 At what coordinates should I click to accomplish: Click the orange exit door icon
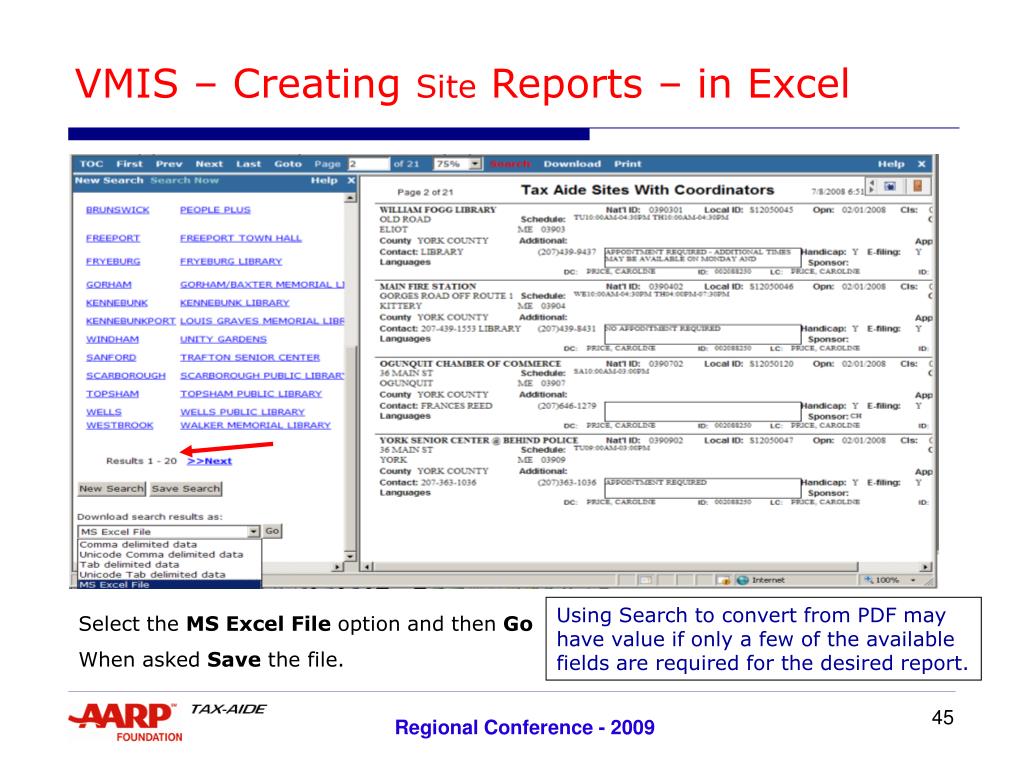click(918, 186)
